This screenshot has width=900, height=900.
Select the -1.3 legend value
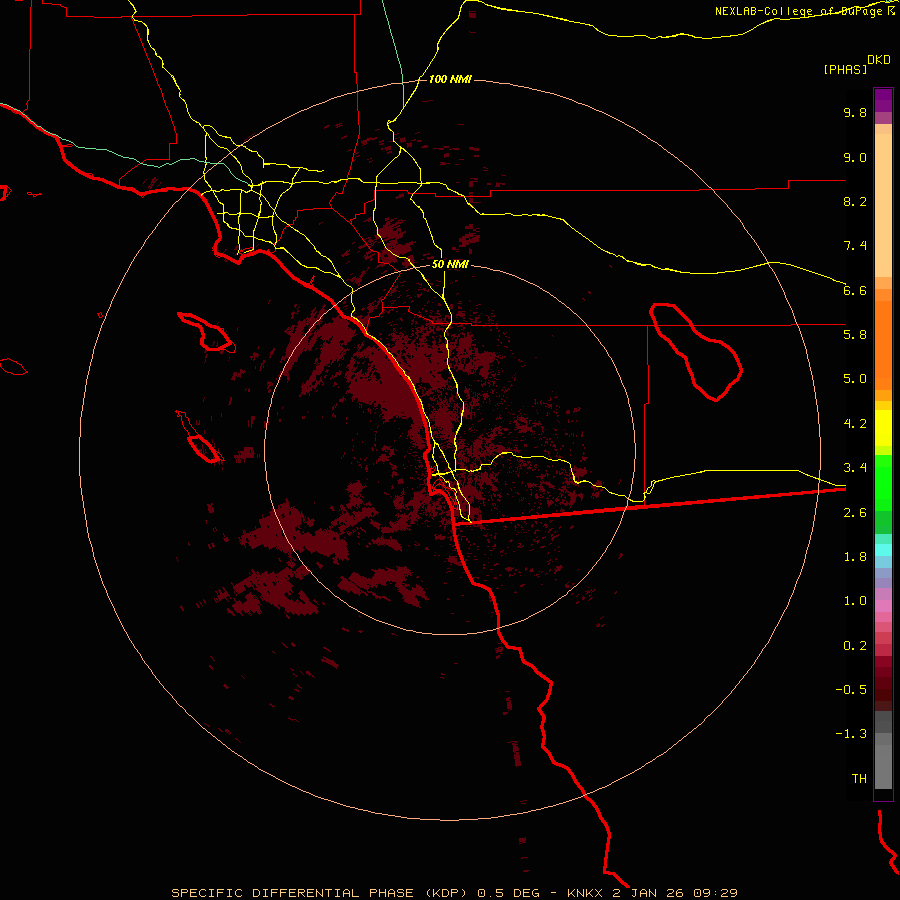851,734
